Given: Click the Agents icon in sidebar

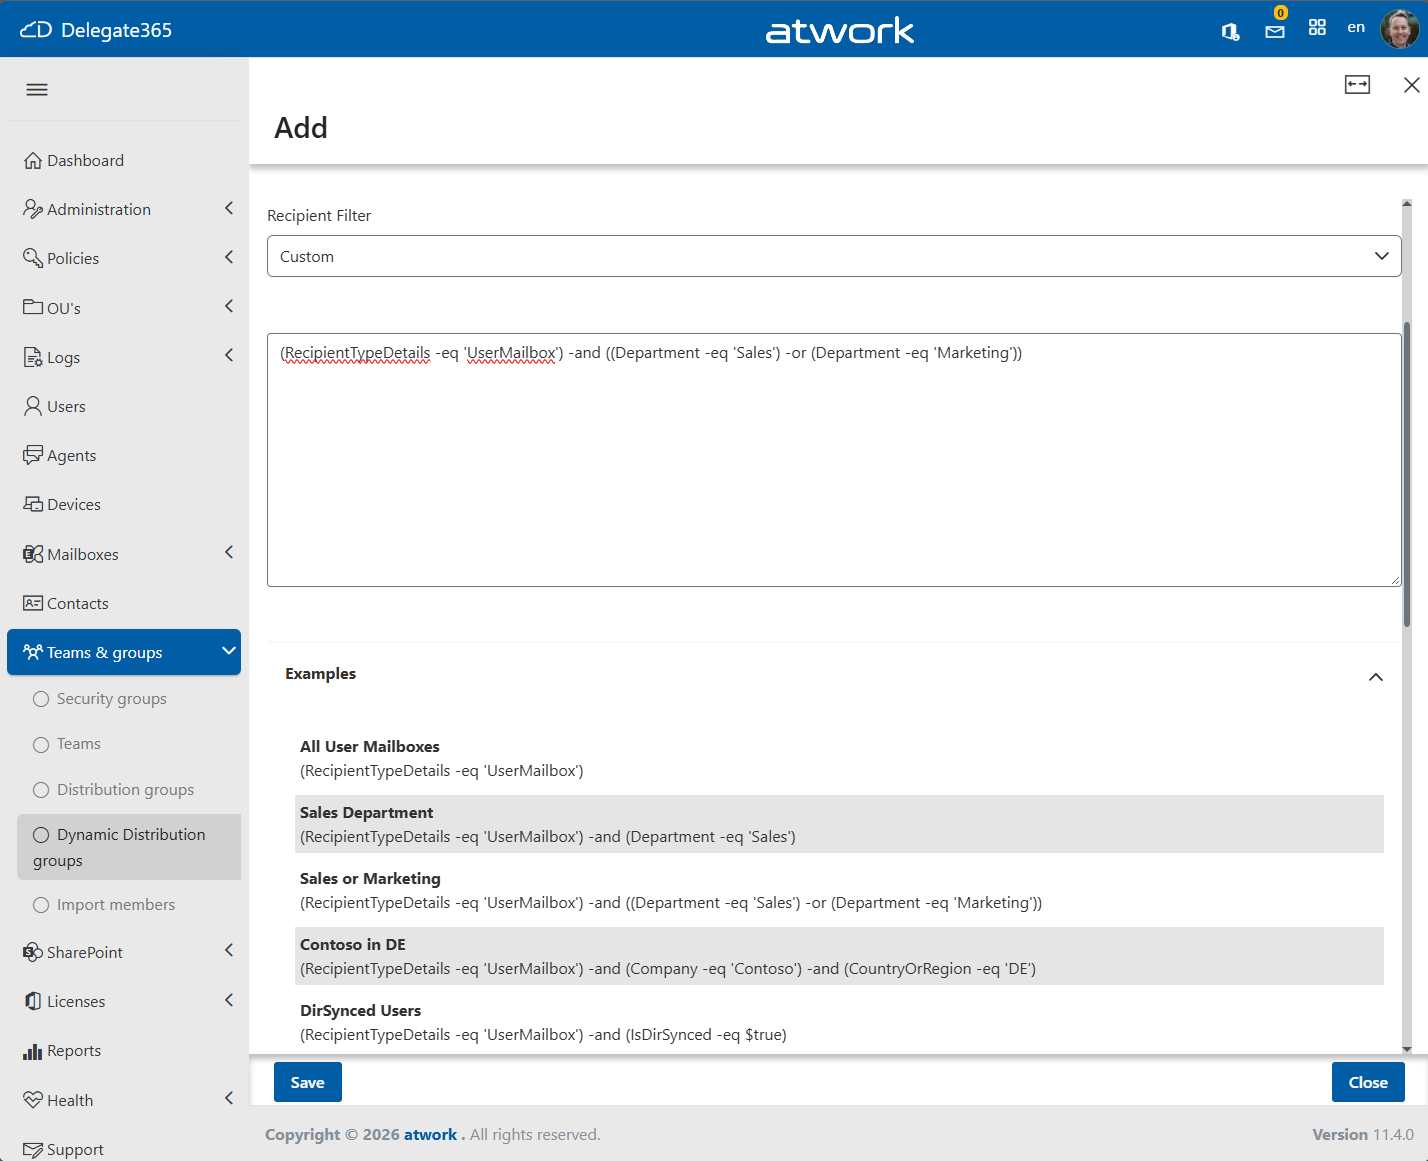Looking at the screenshot, I should [x=33, y=455].
